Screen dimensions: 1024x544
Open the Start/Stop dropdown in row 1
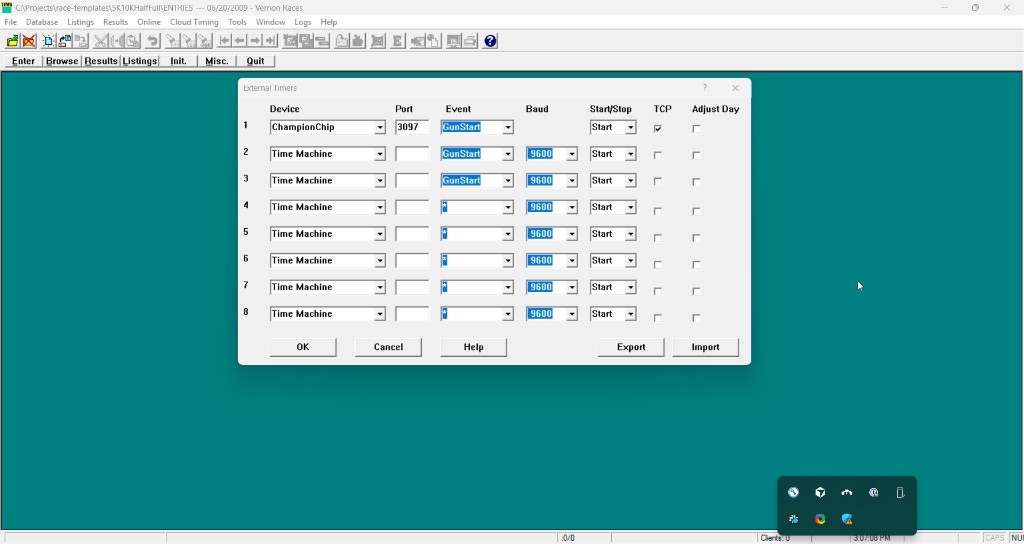630,127
